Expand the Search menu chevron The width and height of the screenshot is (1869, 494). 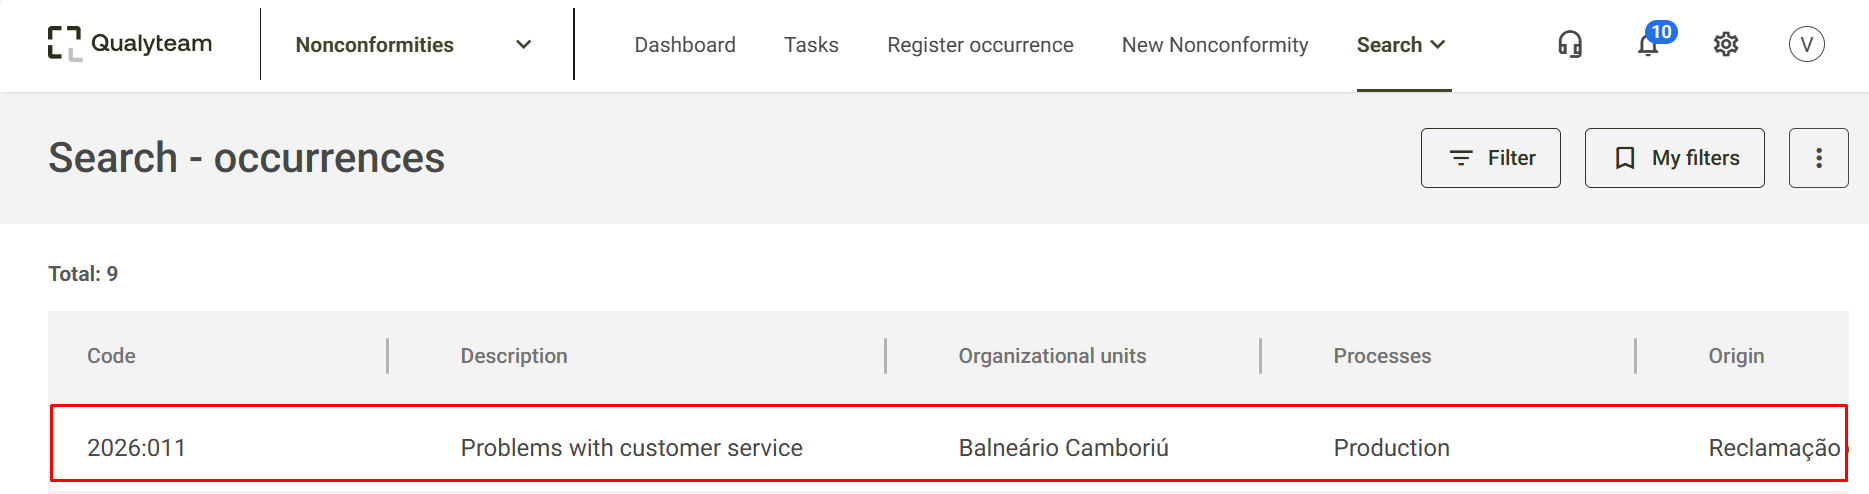click(x=1438, y=45)
